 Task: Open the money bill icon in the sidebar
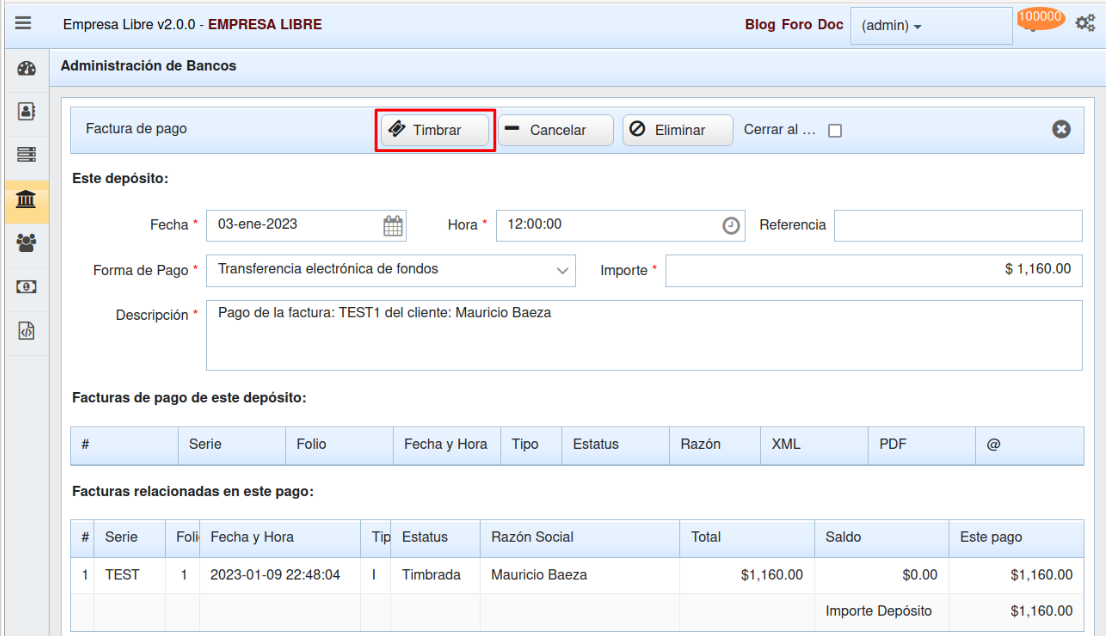point(27,287)
